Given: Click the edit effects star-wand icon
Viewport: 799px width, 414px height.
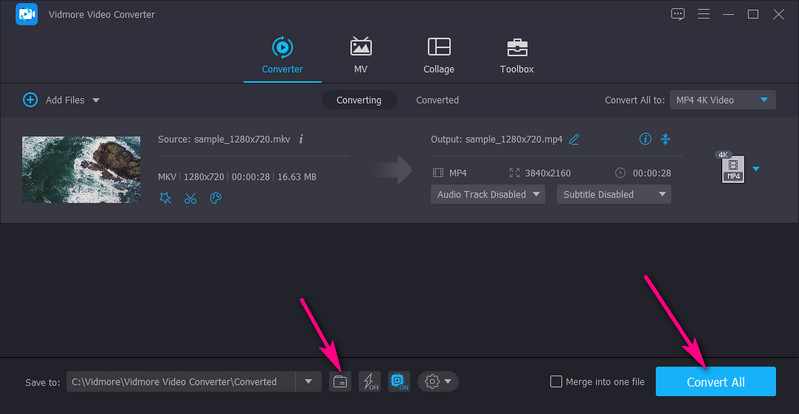Looking at the screenshot, I should [x=166, y=198].
